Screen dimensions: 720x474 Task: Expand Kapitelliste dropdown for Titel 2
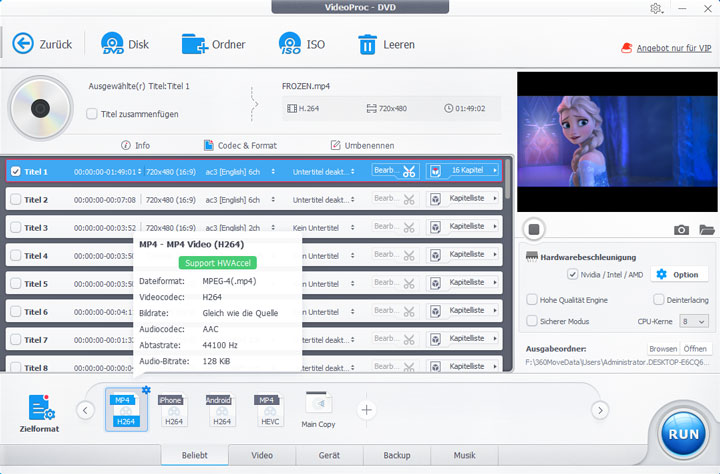click(x=495, y=198)
